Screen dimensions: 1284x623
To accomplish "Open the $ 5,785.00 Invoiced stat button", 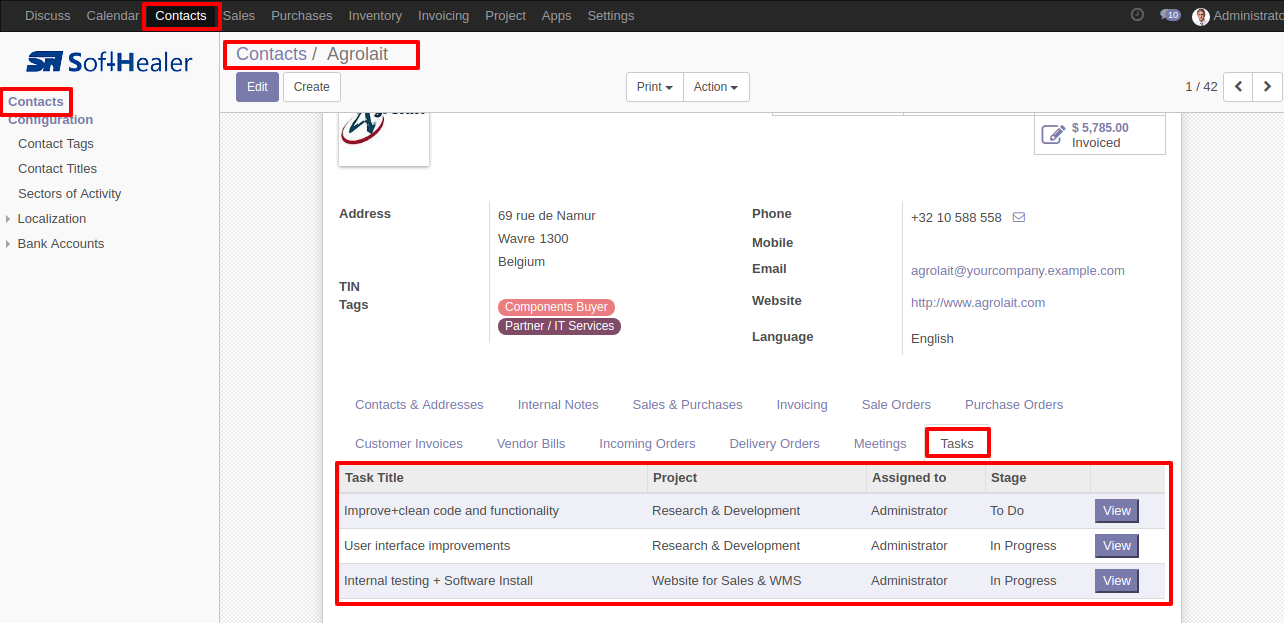I will tap(1100, 135).
